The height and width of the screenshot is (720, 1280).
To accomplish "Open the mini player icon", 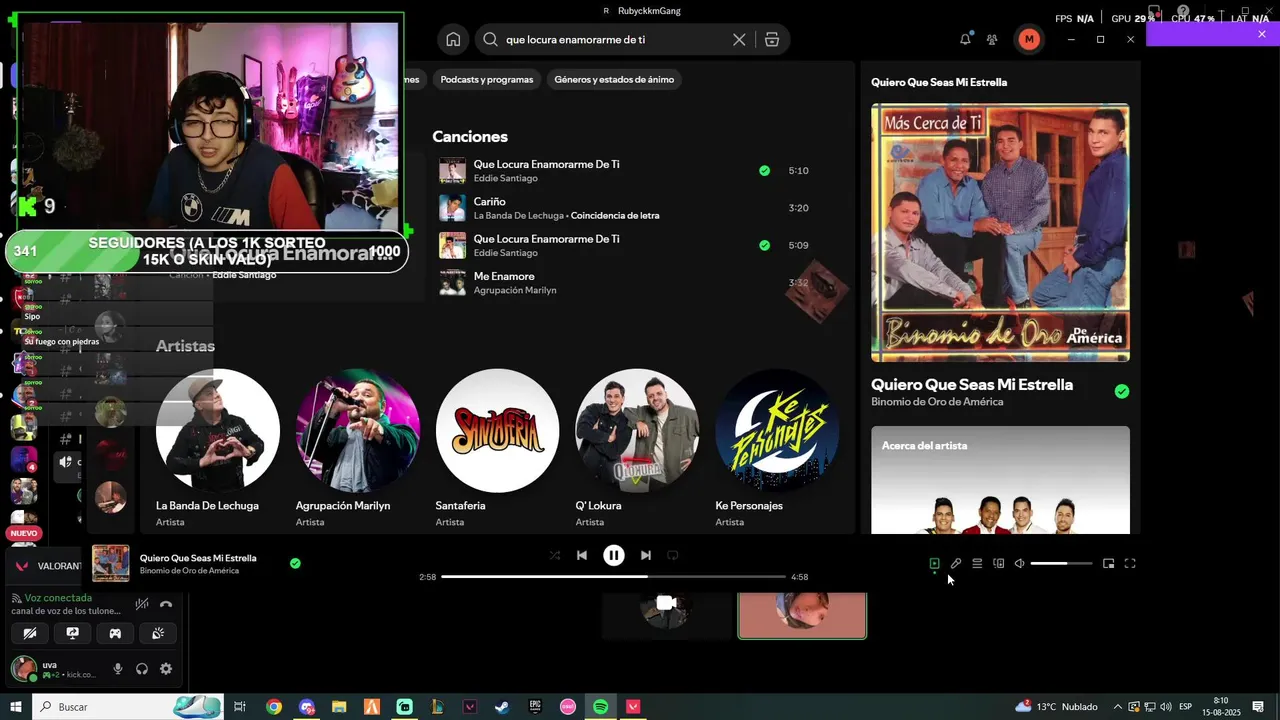I will tap(1108, 563).
